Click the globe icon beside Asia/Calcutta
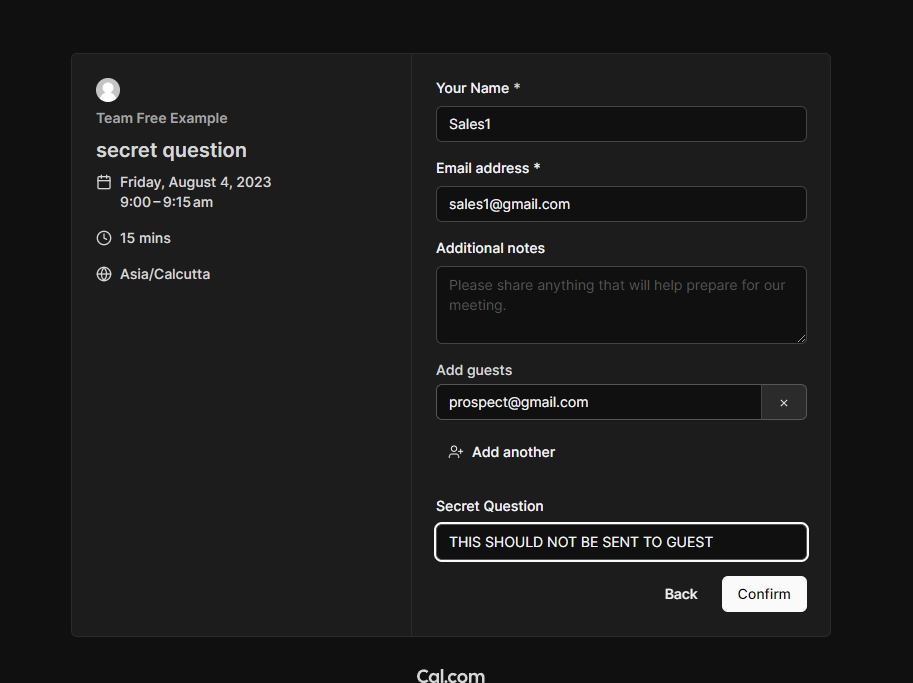This screenshot has width=913, height=683. (x=104, y=274)
